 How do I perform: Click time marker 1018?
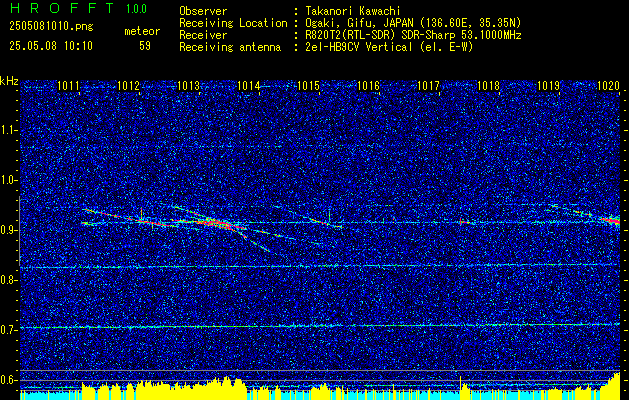coord(489,85)
